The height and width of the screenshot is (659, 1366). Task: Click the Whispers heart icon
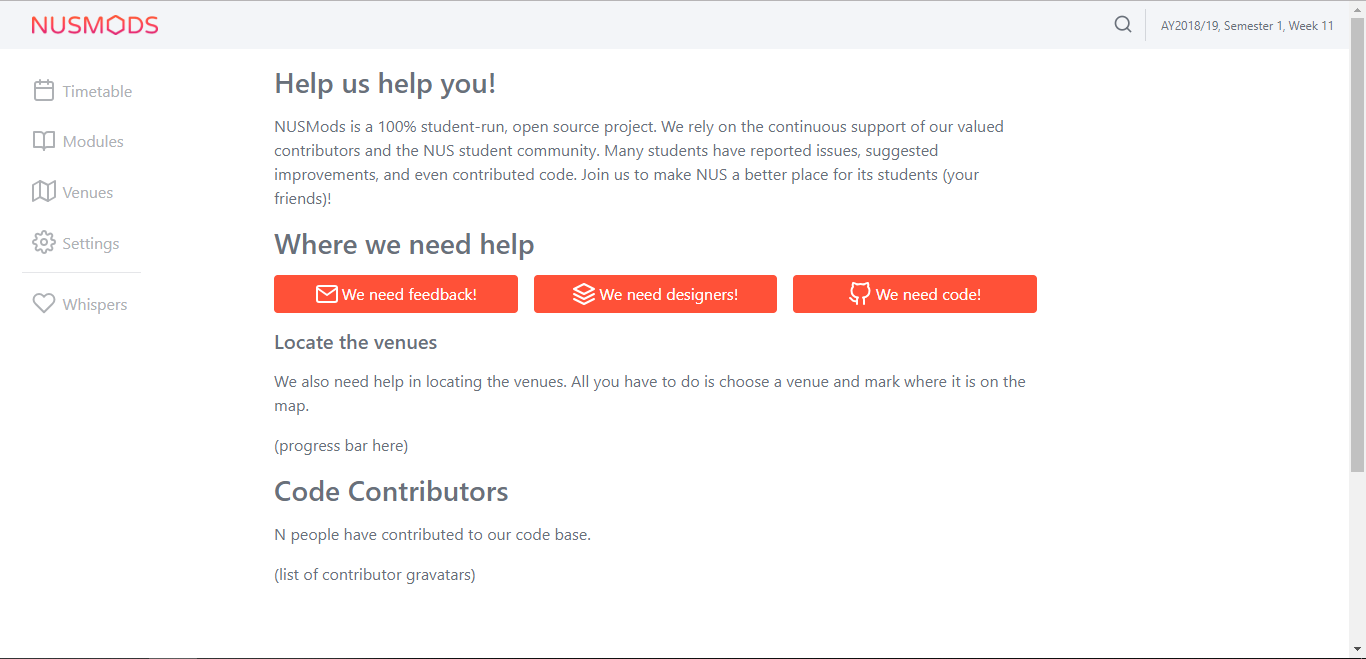point(44,303)
